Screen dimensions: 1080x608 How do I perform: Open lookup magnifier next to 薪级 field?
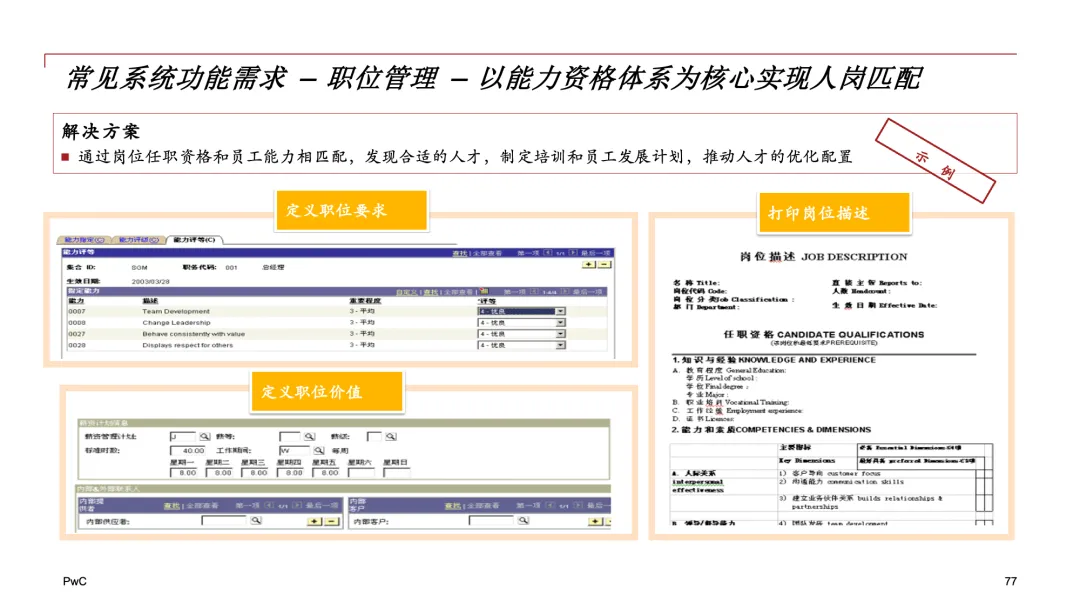point(391,437)
